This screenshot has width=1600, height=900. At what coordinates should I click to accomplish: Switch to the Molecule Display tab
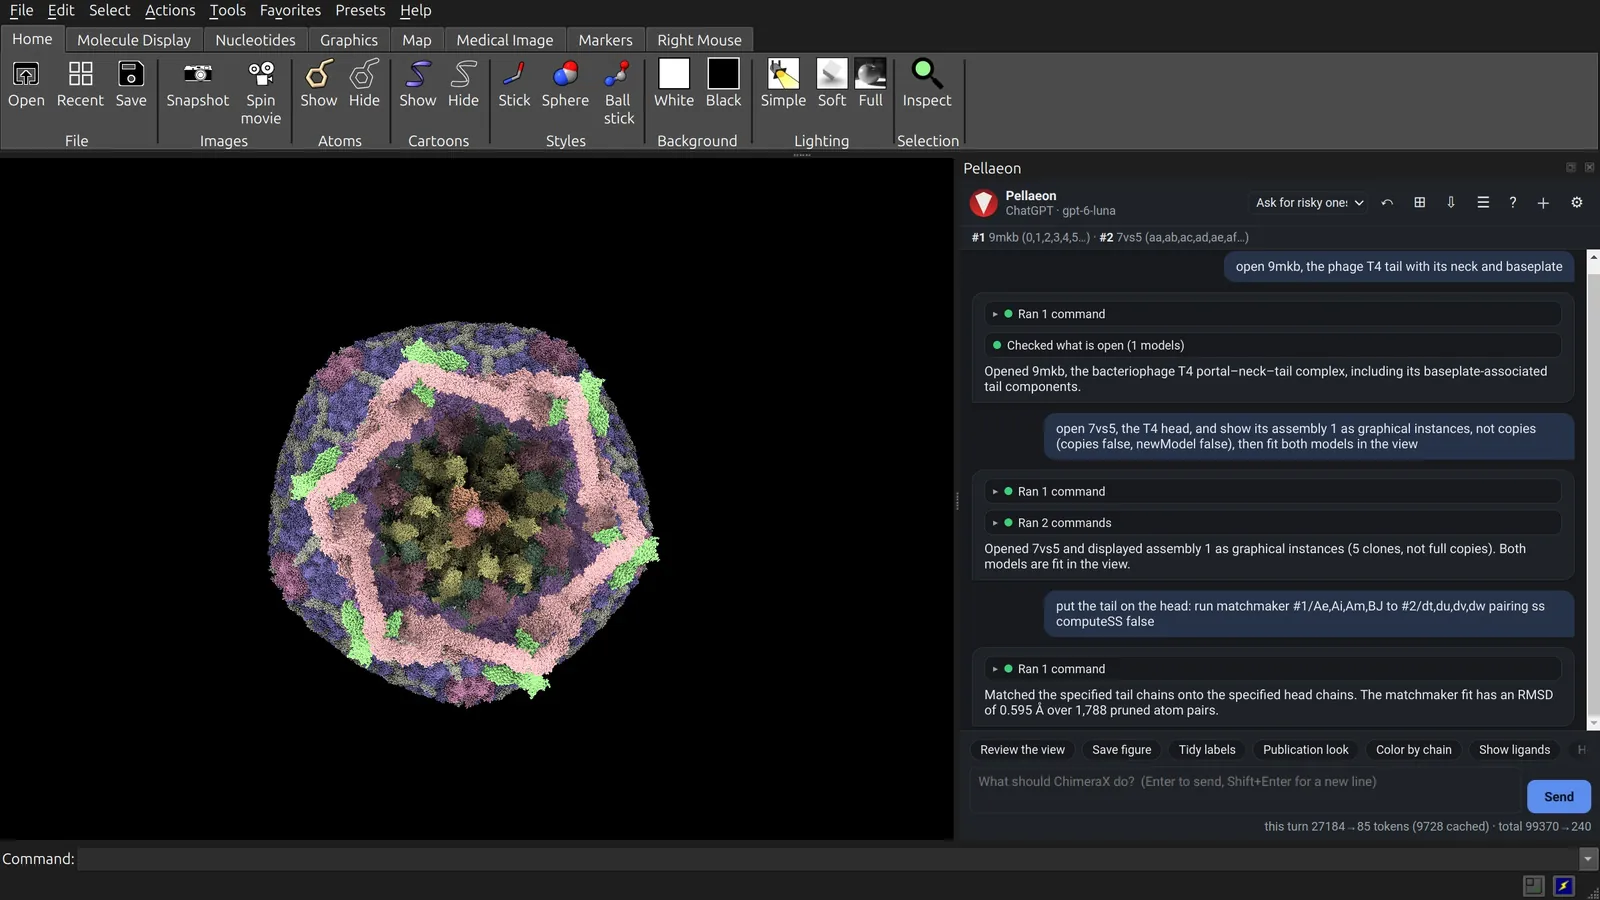tap(134, 40)
